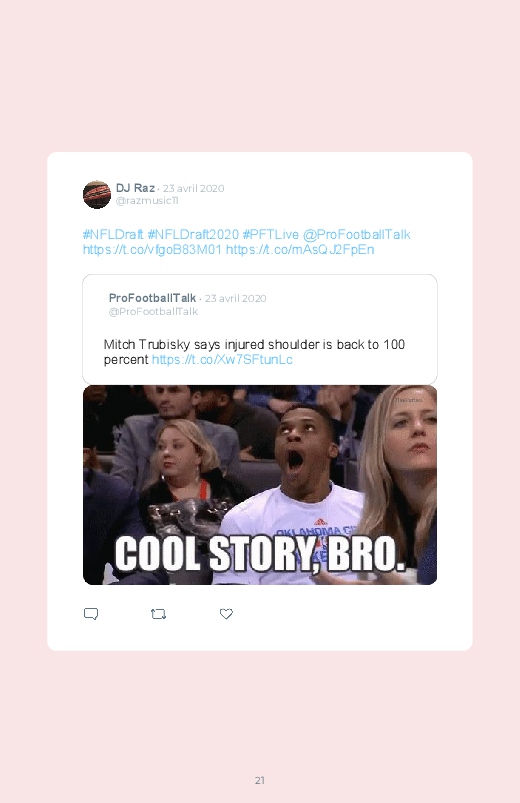Open the #PFTLive hashtag link

point(271,235)
